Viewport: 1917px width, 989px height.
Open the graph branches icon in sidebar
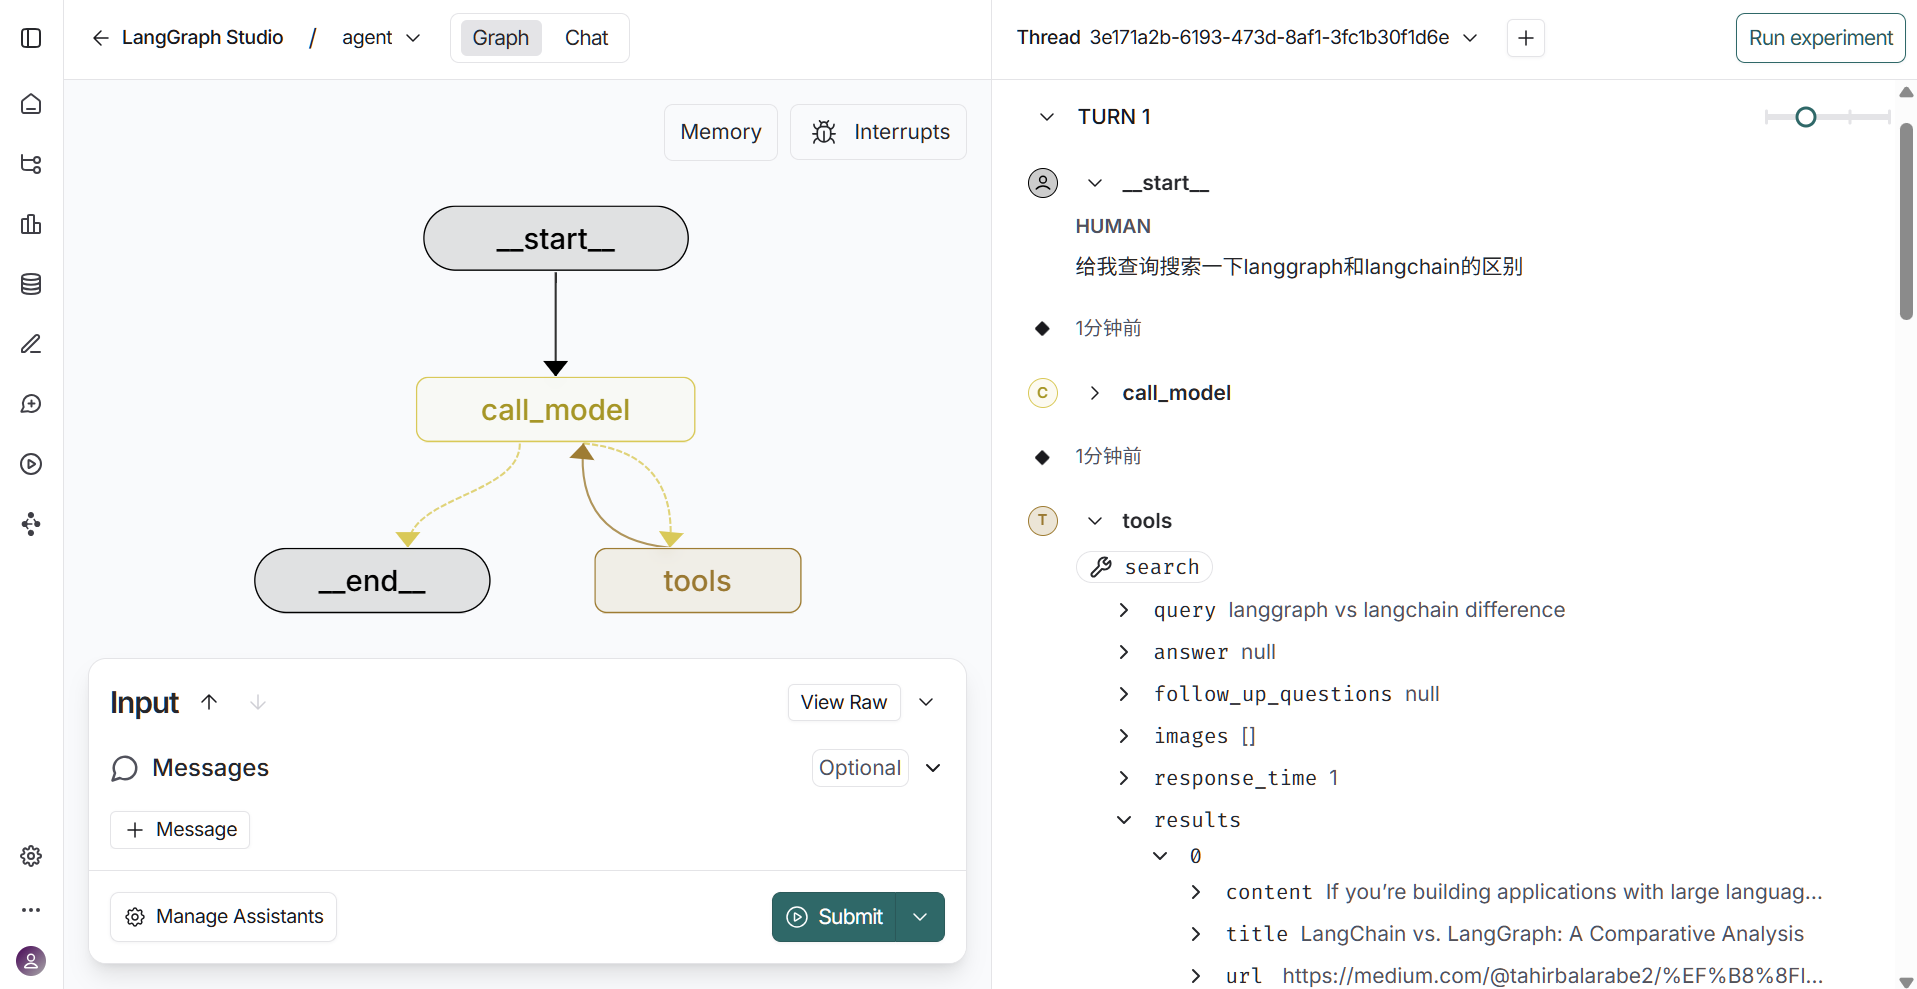pyautogui.click(x=31, y=164)
